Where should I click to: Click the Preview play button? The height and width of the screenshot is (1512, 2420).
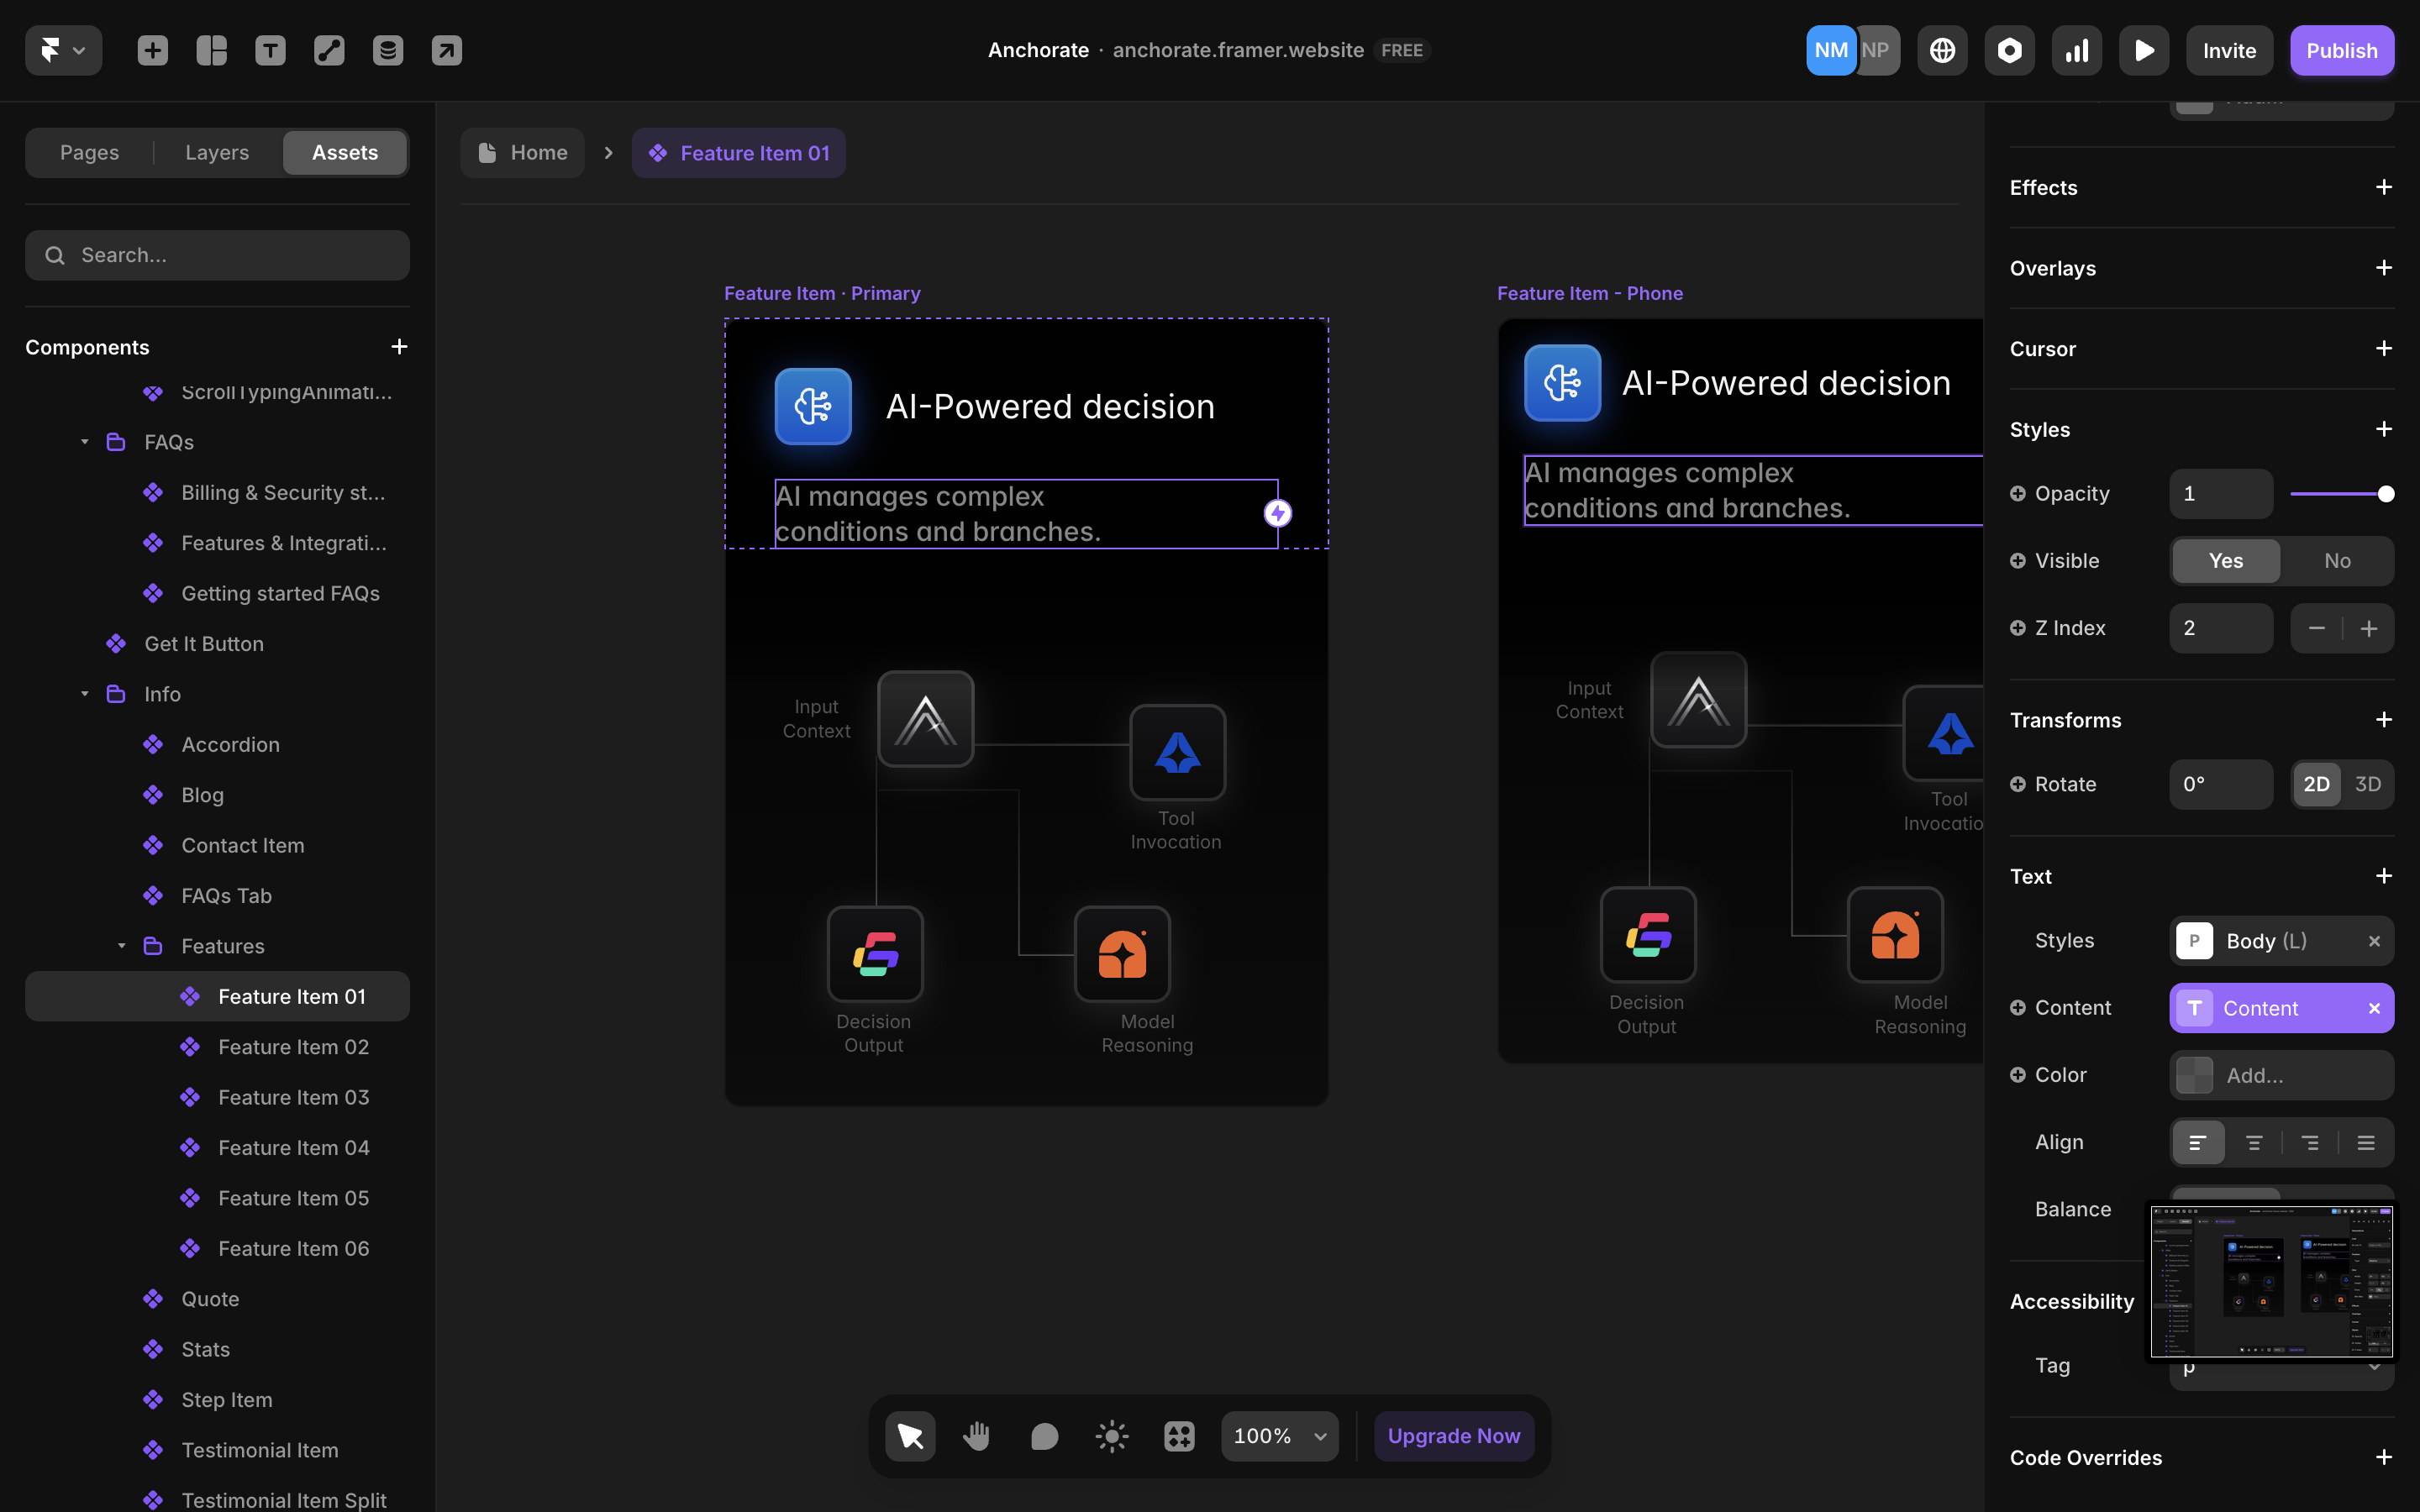2143,50
